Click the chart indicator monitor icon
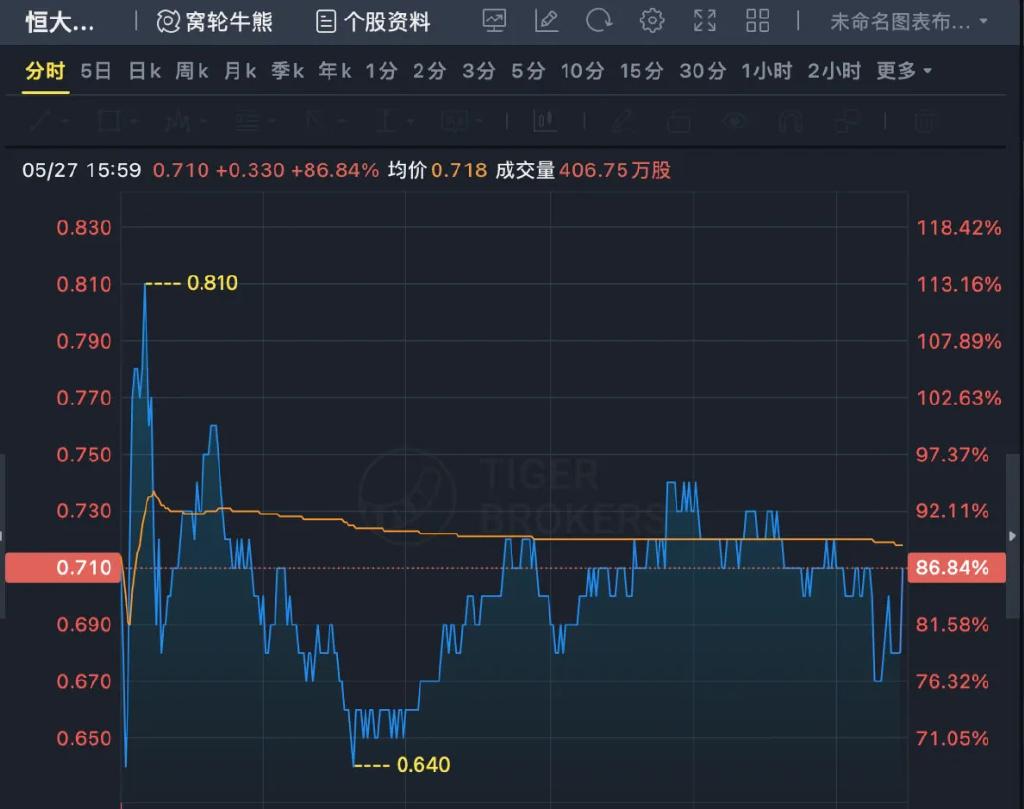Screen dimensions: 1024x809 (494, 21)
